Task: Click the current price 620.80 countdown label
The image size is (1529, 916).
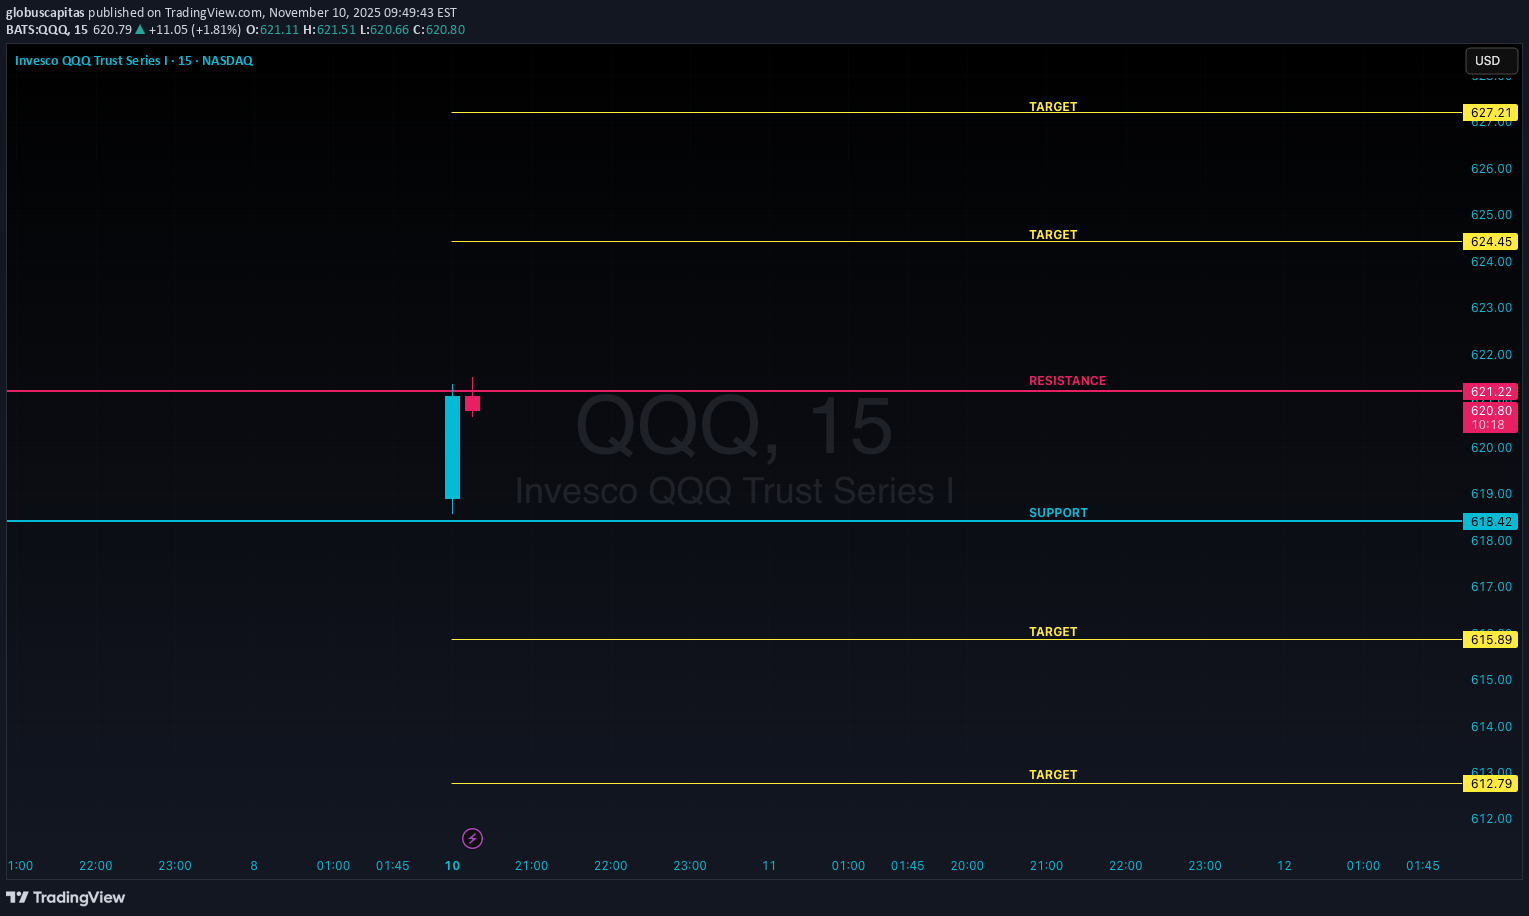Action: (1490, 418)
